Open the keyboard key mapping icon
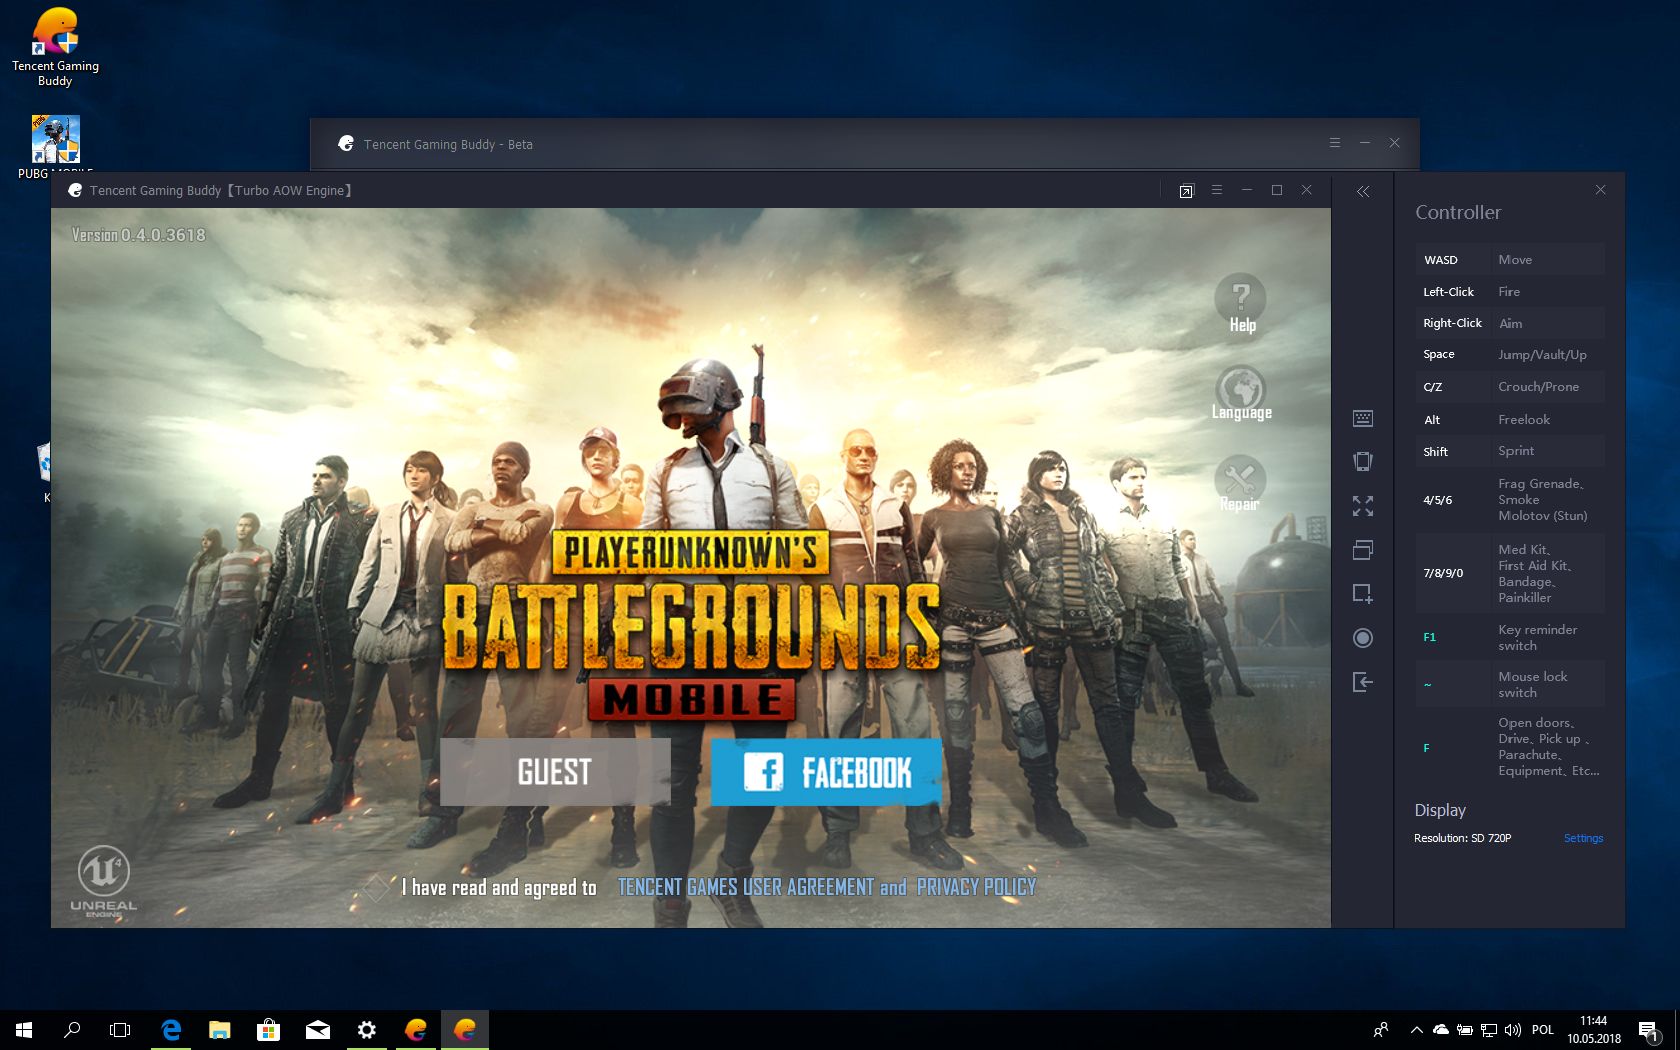 click(x=1362, y=418)
